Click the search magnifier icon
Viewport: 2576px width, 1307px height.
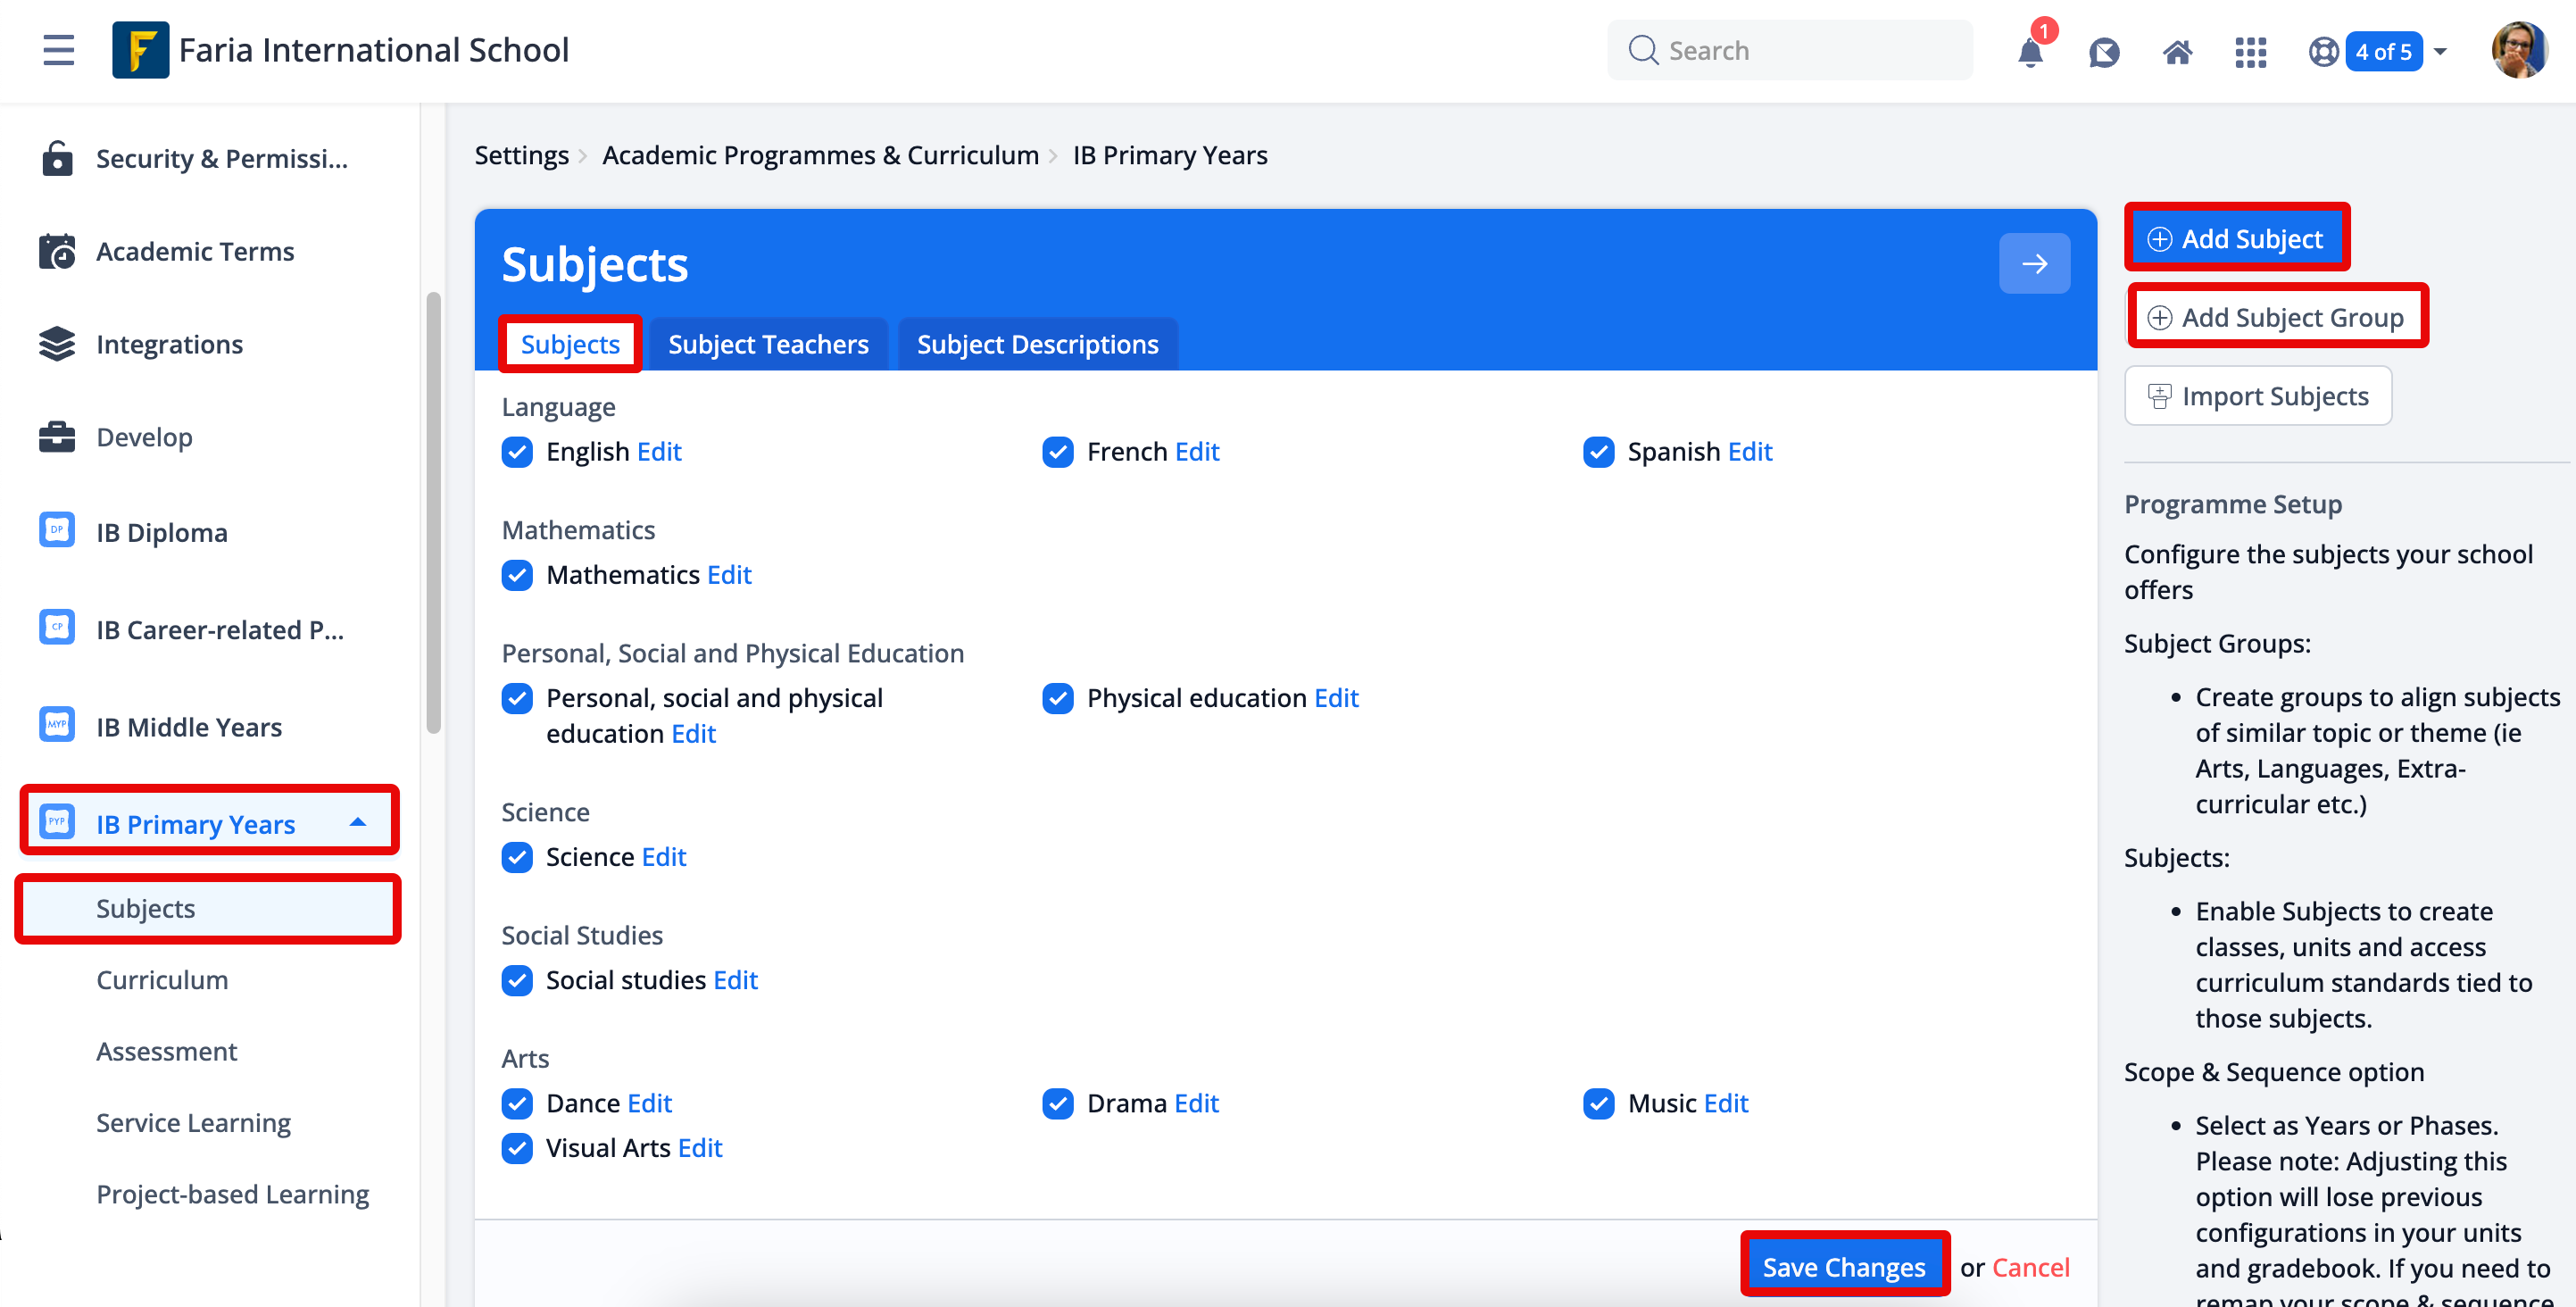(x=1643, y=50)
